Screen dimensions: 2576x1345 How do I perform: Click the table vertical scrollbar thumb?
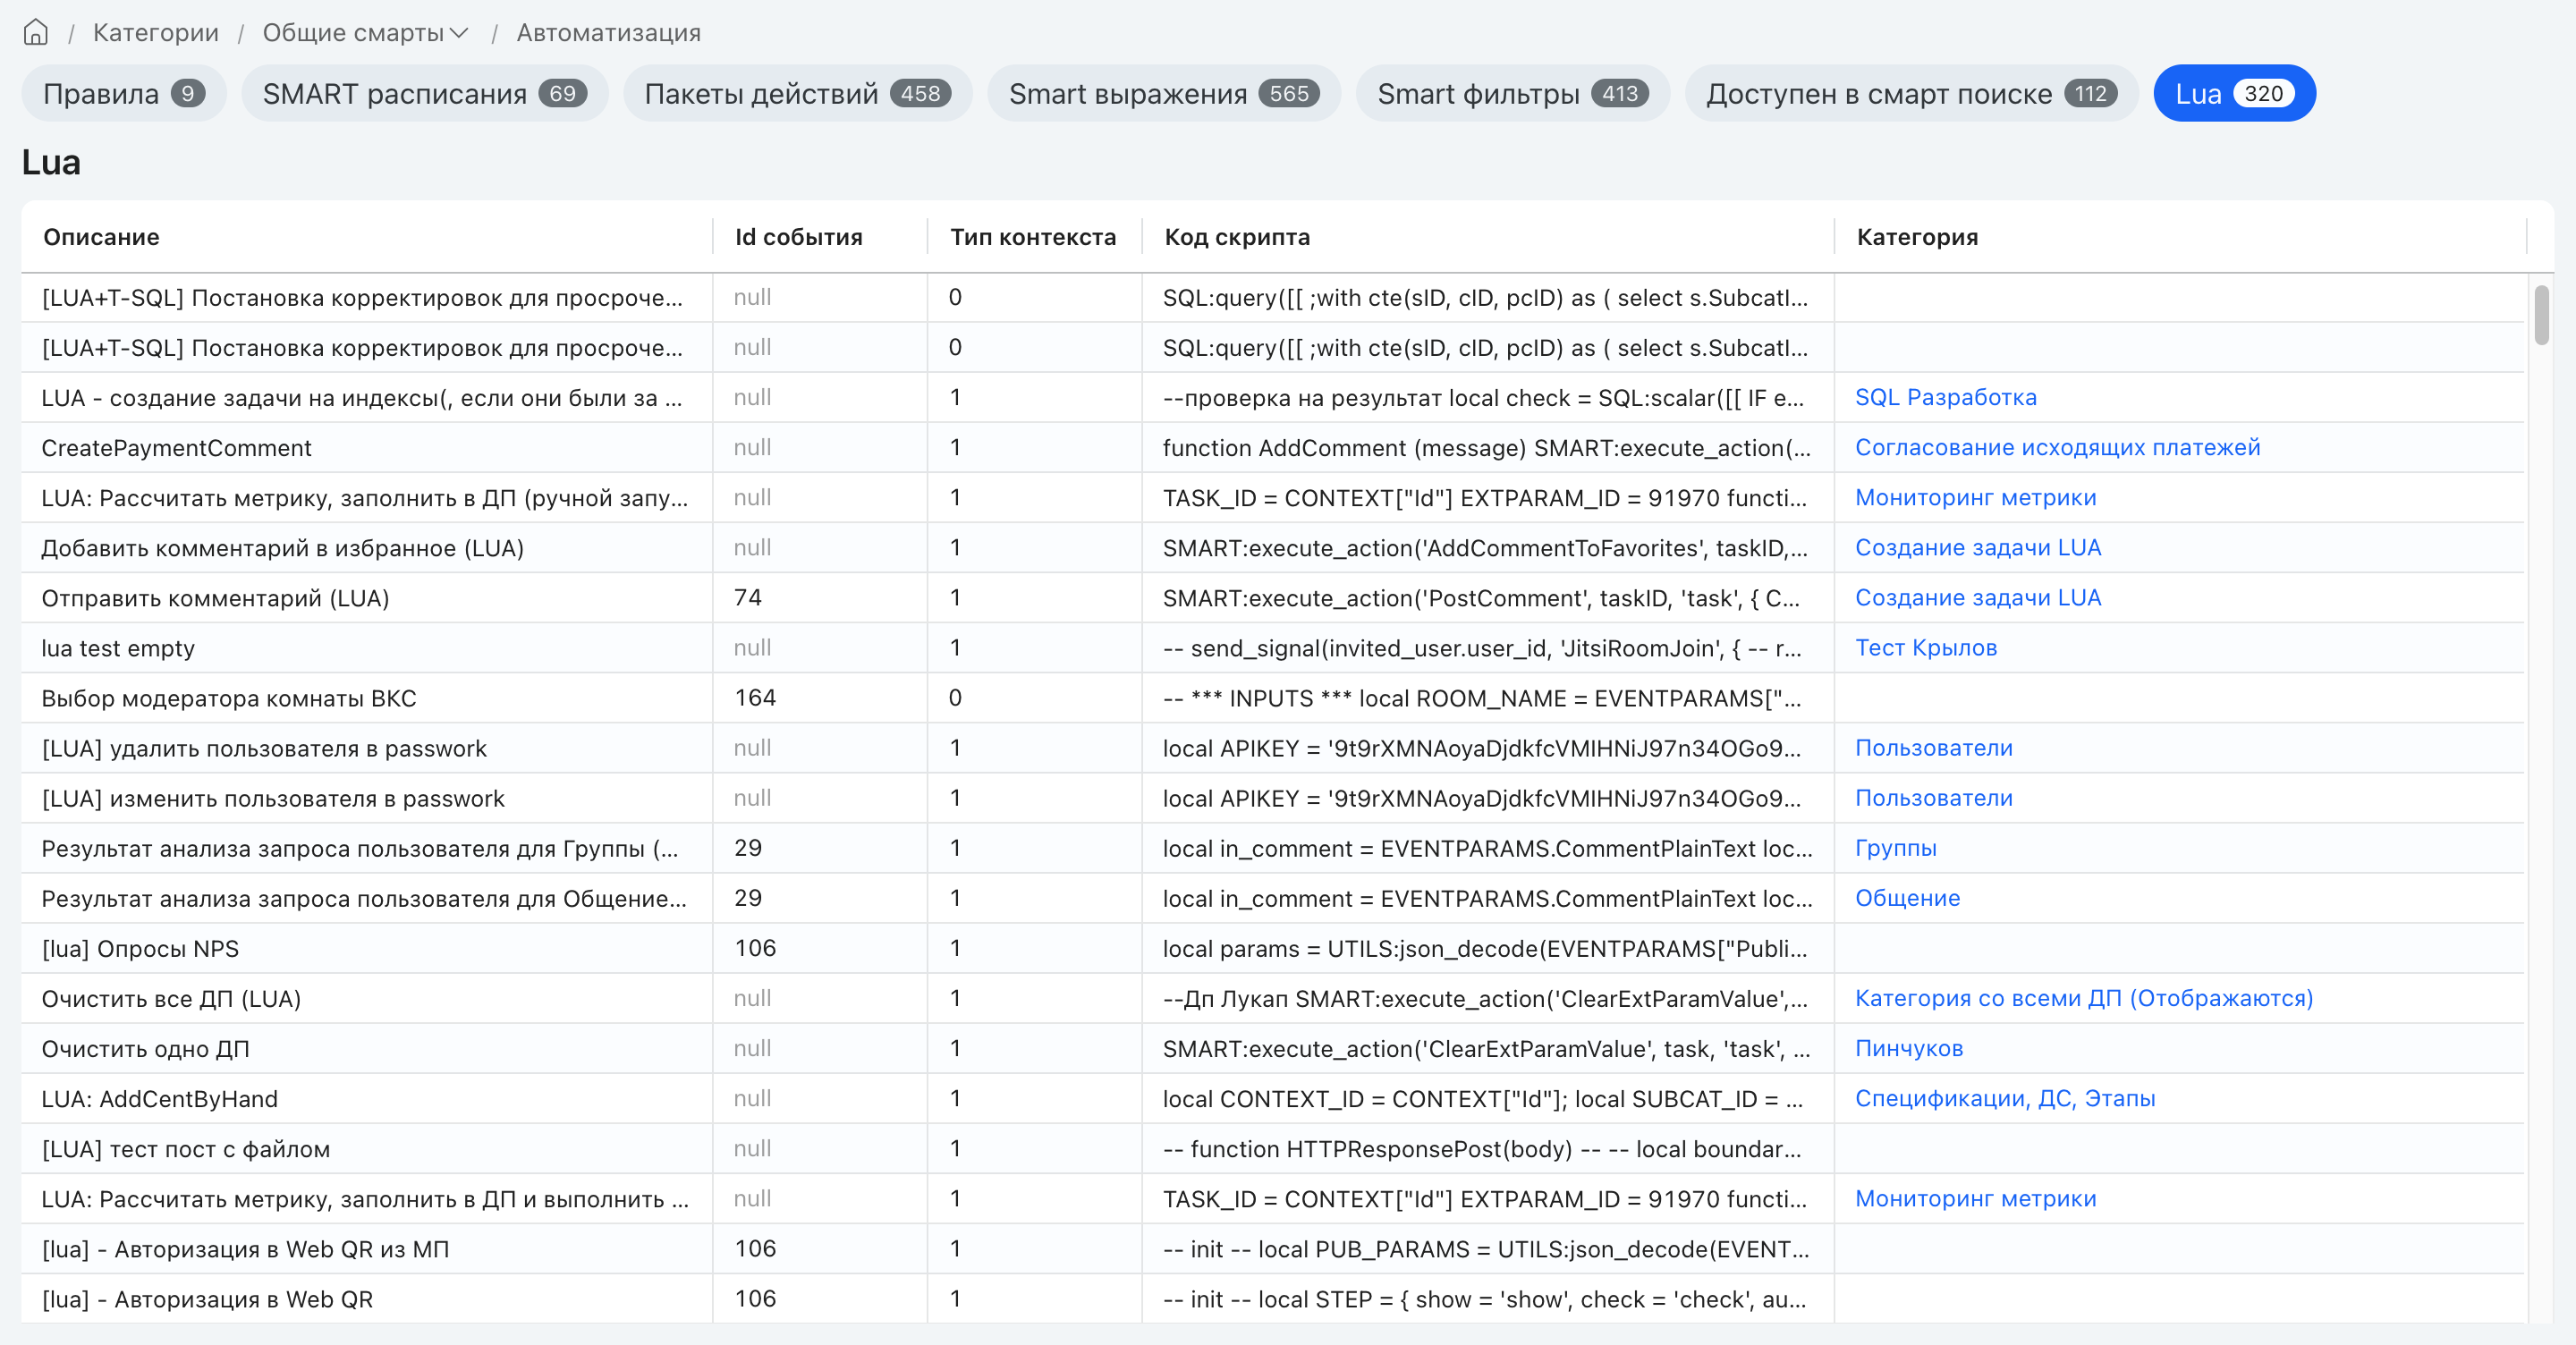[2541, 315]
